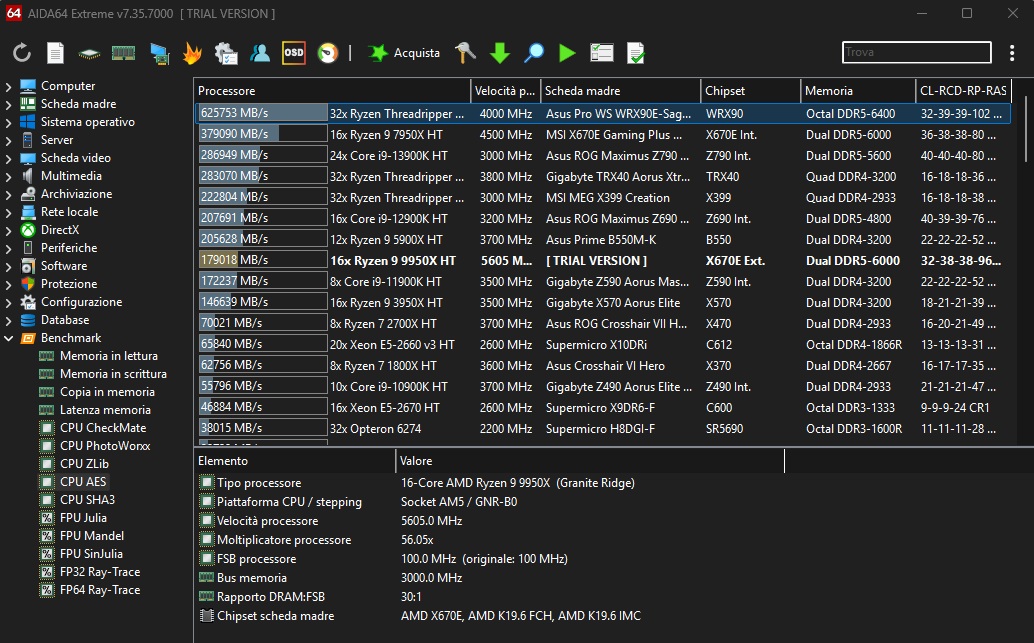
Task: Open the gauge sensor panel icon
Action: click(328, 53)
